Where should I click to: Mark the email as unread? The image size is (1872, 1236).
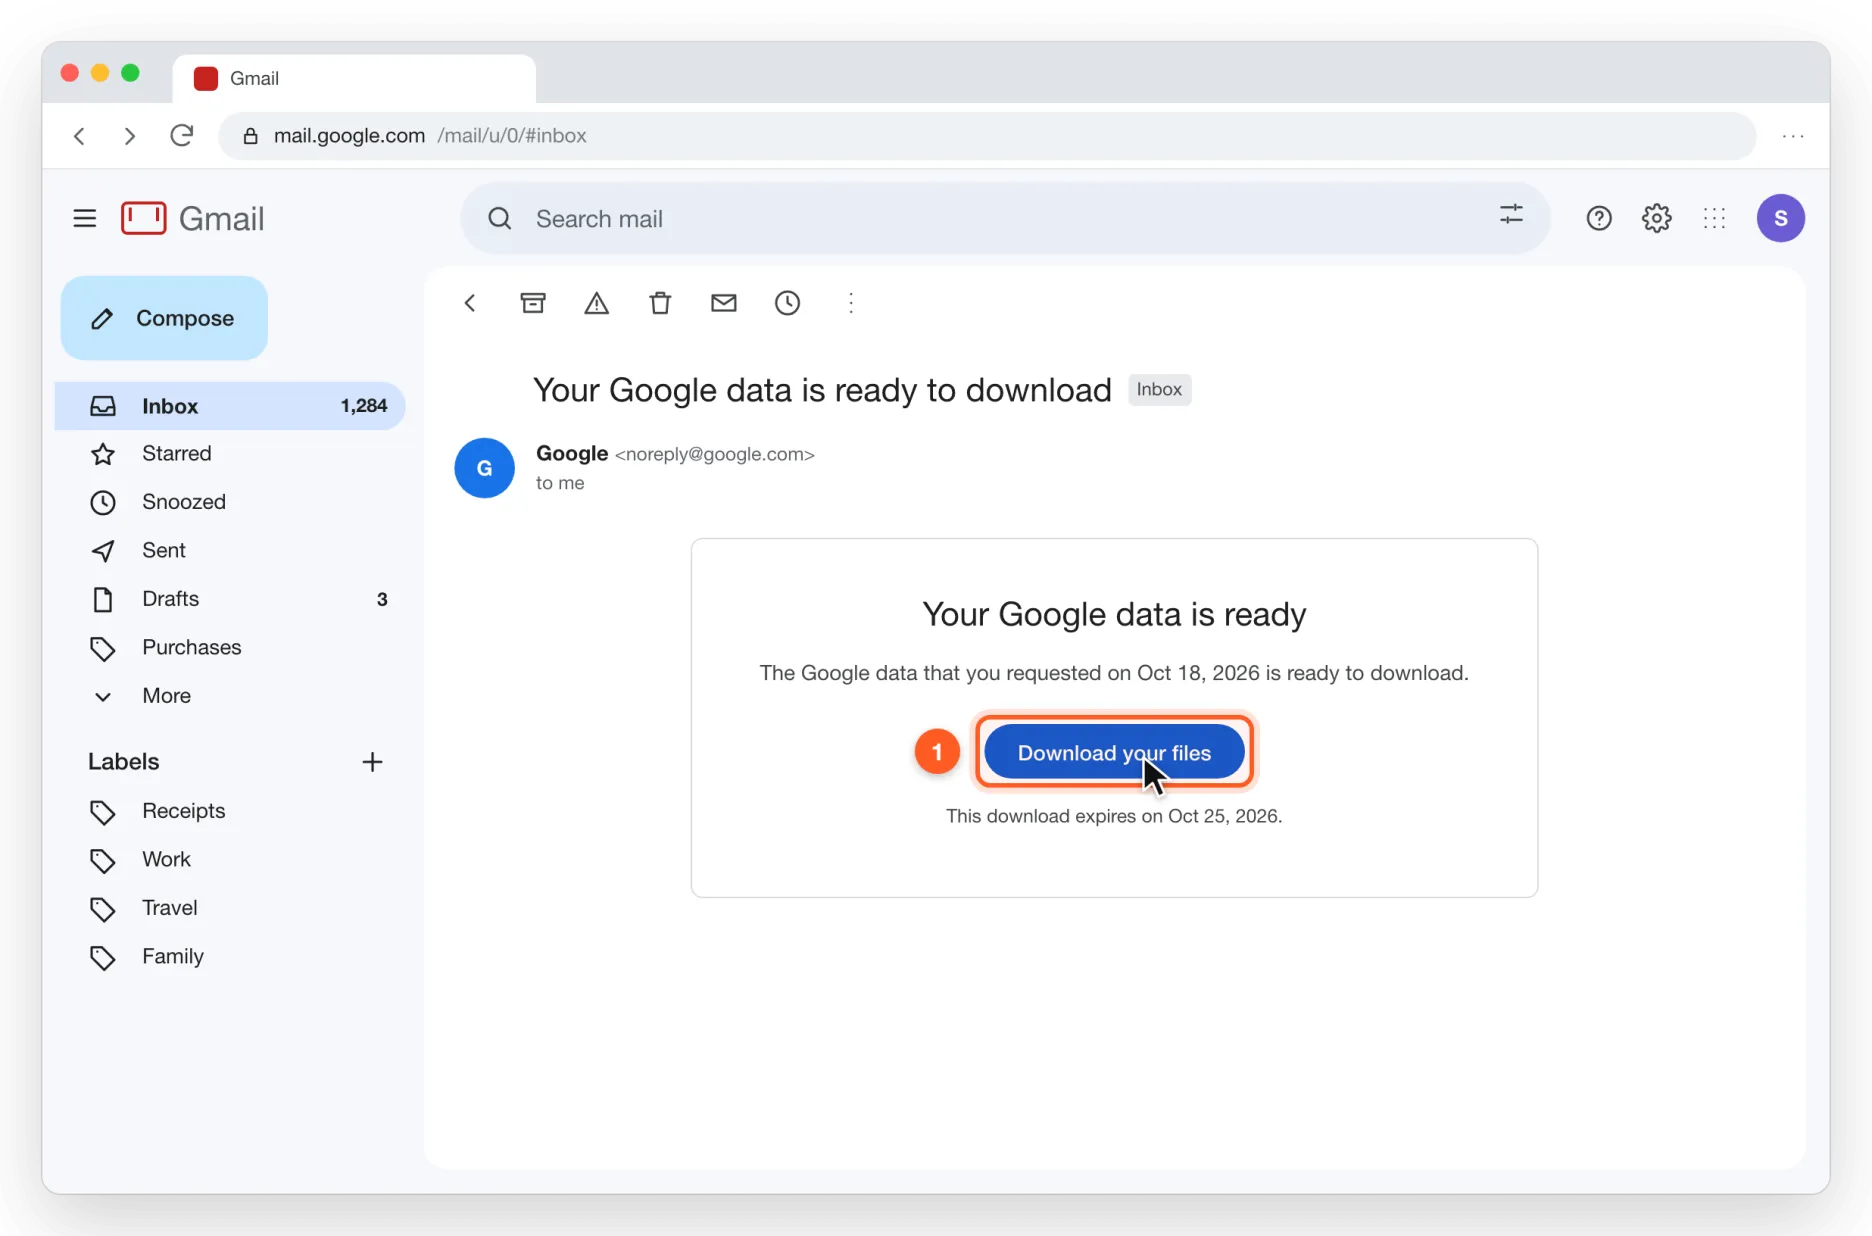pyautogui.click(x=724, y=303)
